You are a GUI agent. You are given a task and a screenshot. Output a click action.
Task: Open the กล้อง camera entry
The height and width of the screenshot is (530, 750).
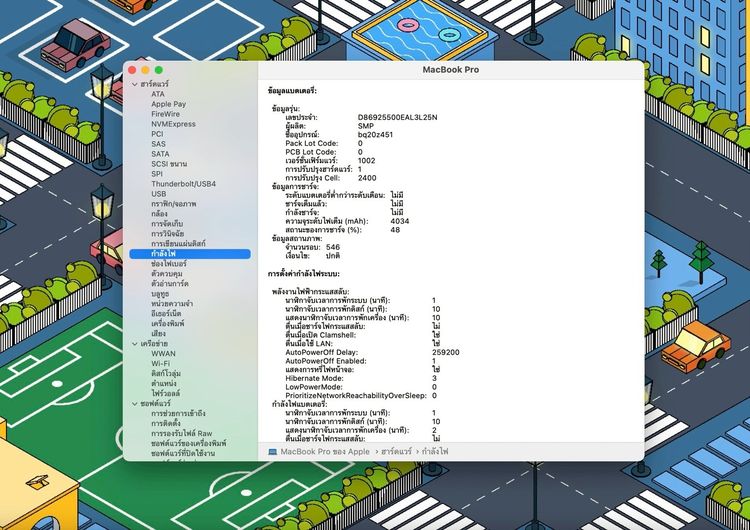coord(159,214)
